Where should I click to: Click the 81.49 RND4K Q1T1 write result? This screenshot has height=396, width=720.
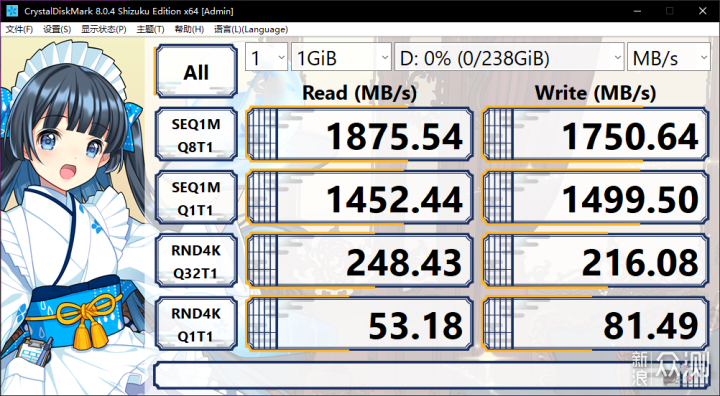click(x=596, y=324)
